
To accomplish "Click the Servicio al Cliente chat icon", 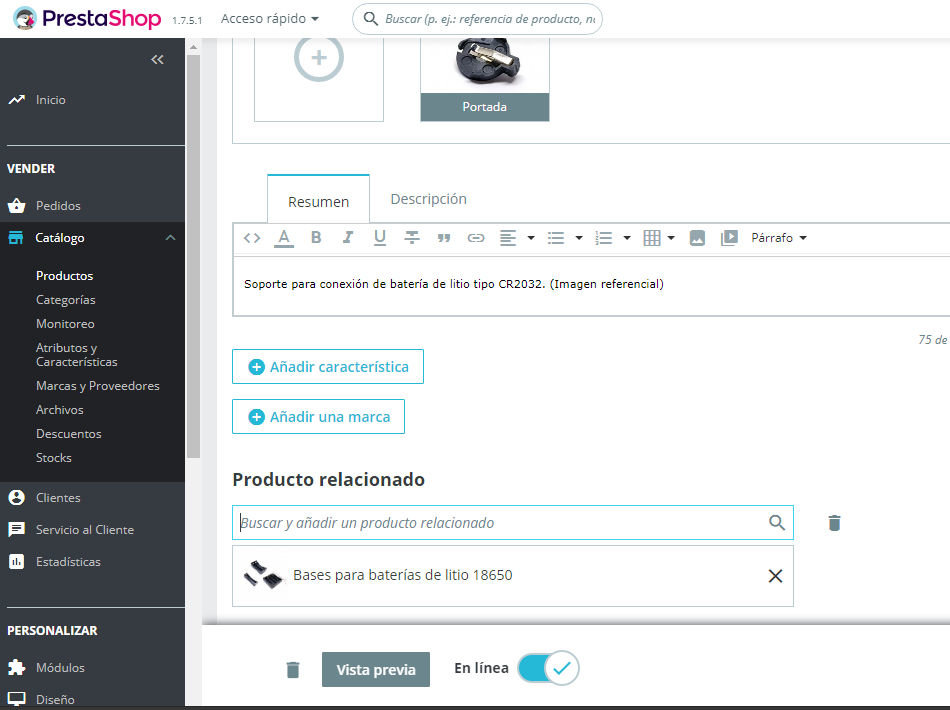I will 16,529.
